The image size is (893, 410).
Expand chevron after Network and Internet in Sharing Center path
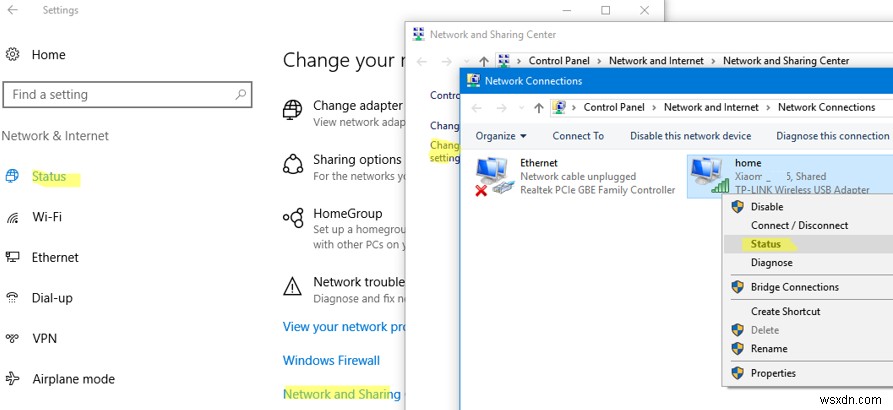click(714, 61)
